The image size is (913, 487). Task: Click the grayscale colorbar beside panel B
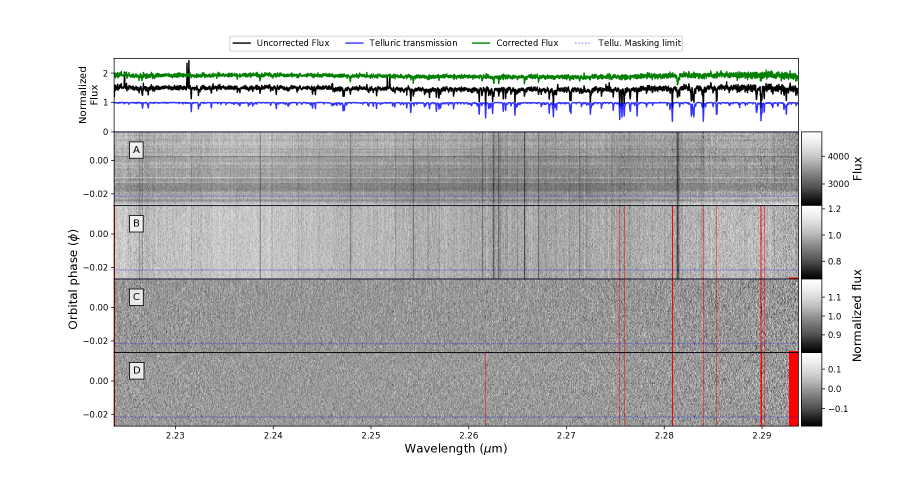pyautogui.click(x=811, y=241)
